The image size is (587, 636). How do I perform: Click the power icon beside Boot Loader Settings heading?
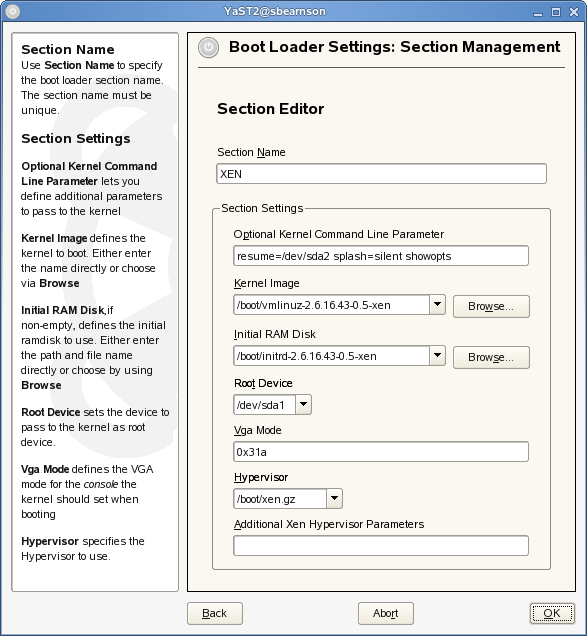(x=209, y=47)
